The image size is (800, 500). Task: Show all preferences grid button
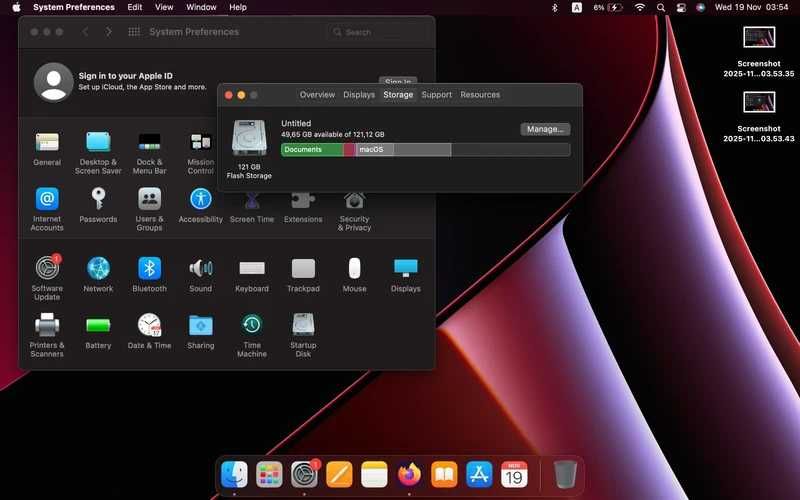coord(134,32)
